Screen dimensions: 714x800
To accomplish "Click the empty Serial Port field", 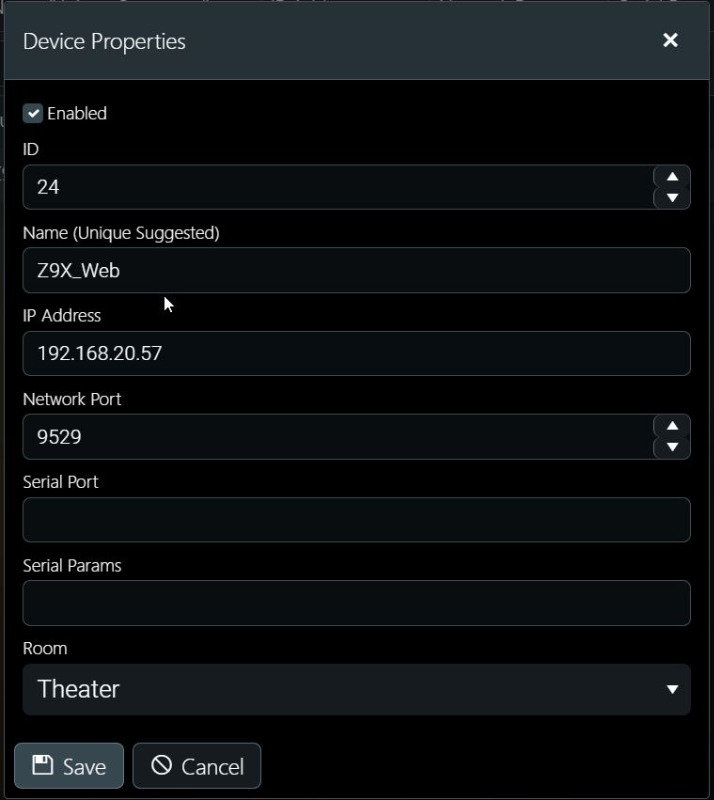I will (x=356, y=520).
